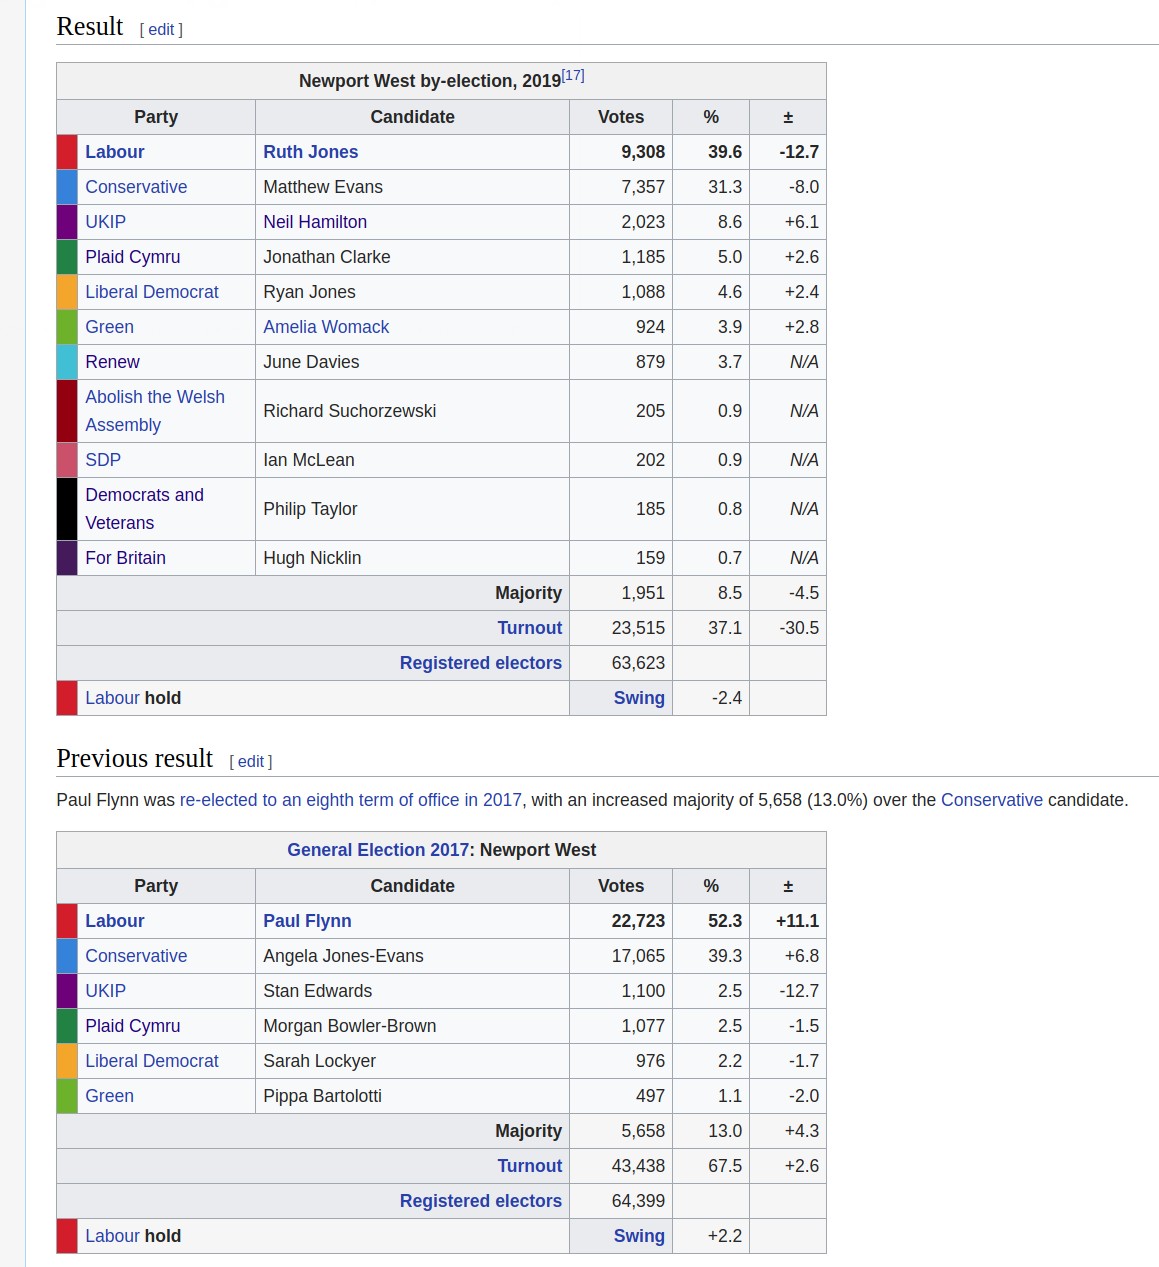Select swing value -2.4 in 2019 table
Image resolution: width=1159 pixels, height=1267 pixels.
click(727, 698)
